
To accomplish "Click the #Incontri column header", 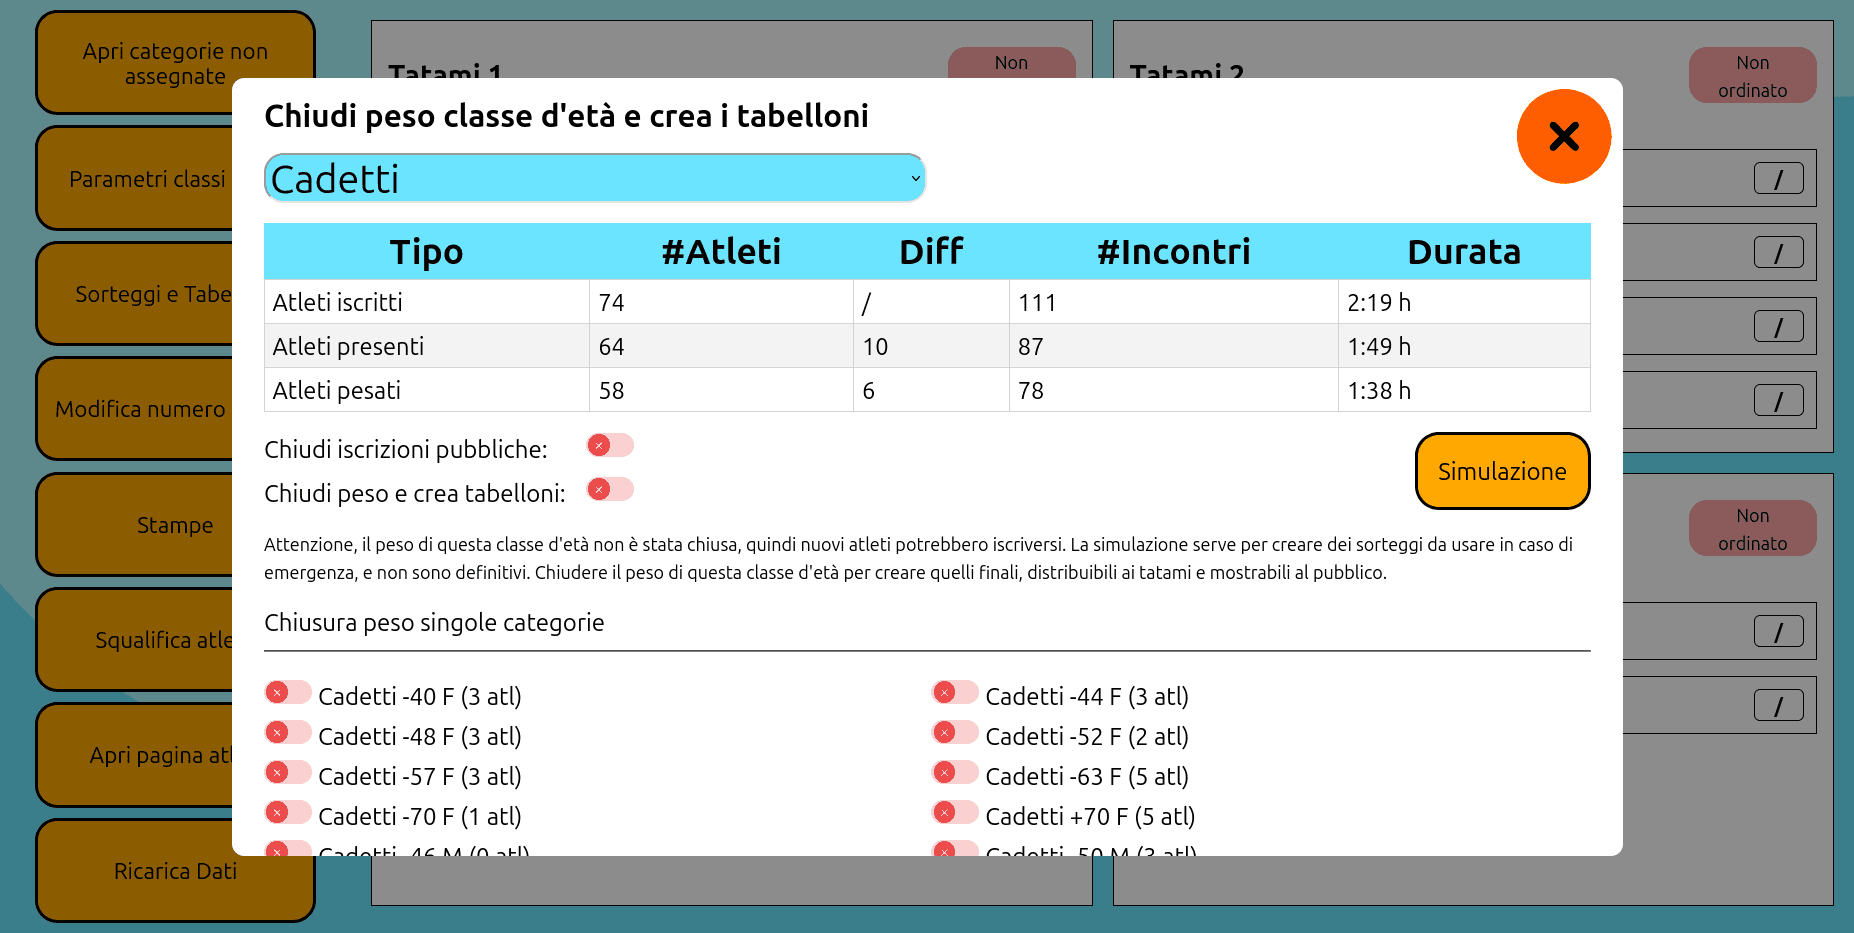I will pos(1173,252).
